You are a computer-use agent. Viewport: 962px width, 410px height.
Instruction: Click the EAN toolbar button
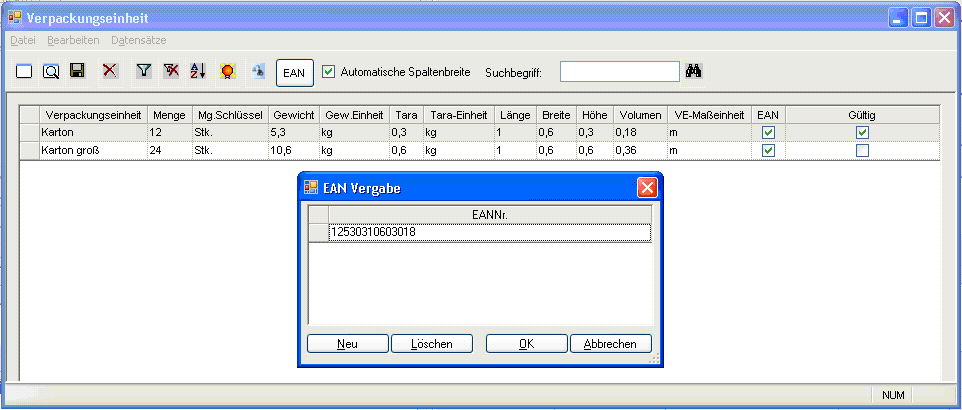[x=294, y=72]
